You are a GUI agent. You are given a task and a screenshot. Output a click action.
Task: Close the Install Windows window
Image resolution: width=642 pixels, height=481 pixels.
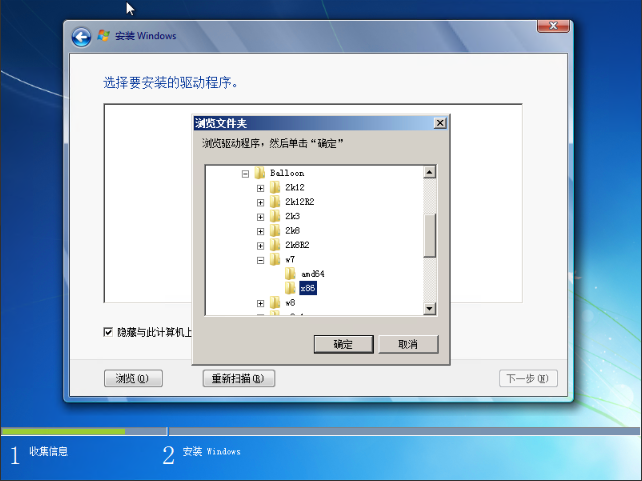(553, 26)
